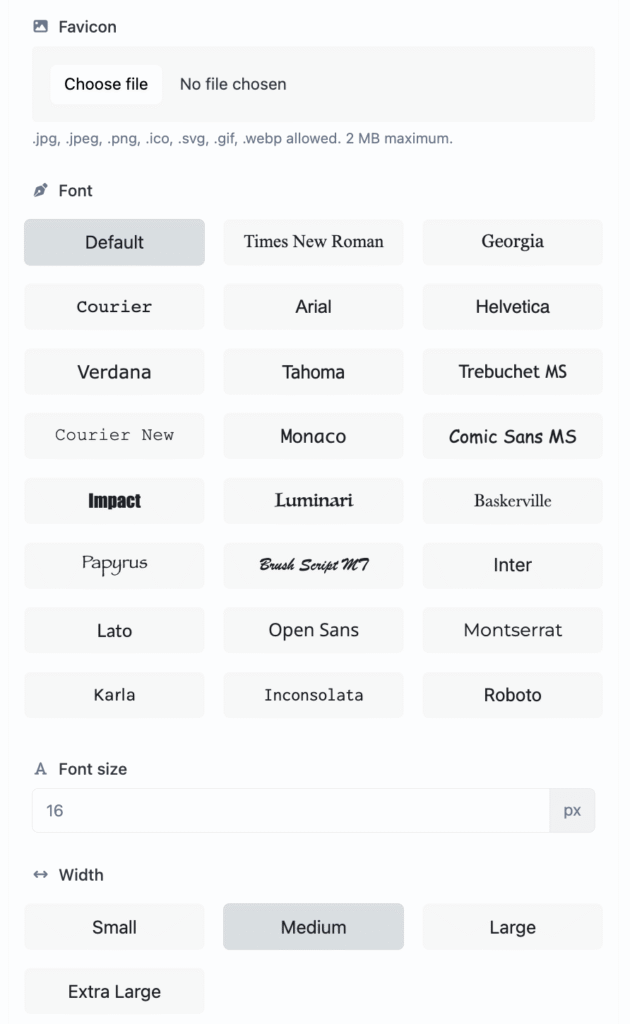Select the Default font option
Image resolution: width=630 pixels, height=1024 pixels.
click(x=114, y=242)
